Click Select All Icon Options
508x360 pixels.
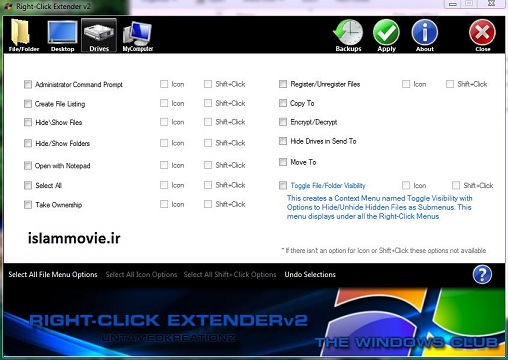(x=141, y=275)
